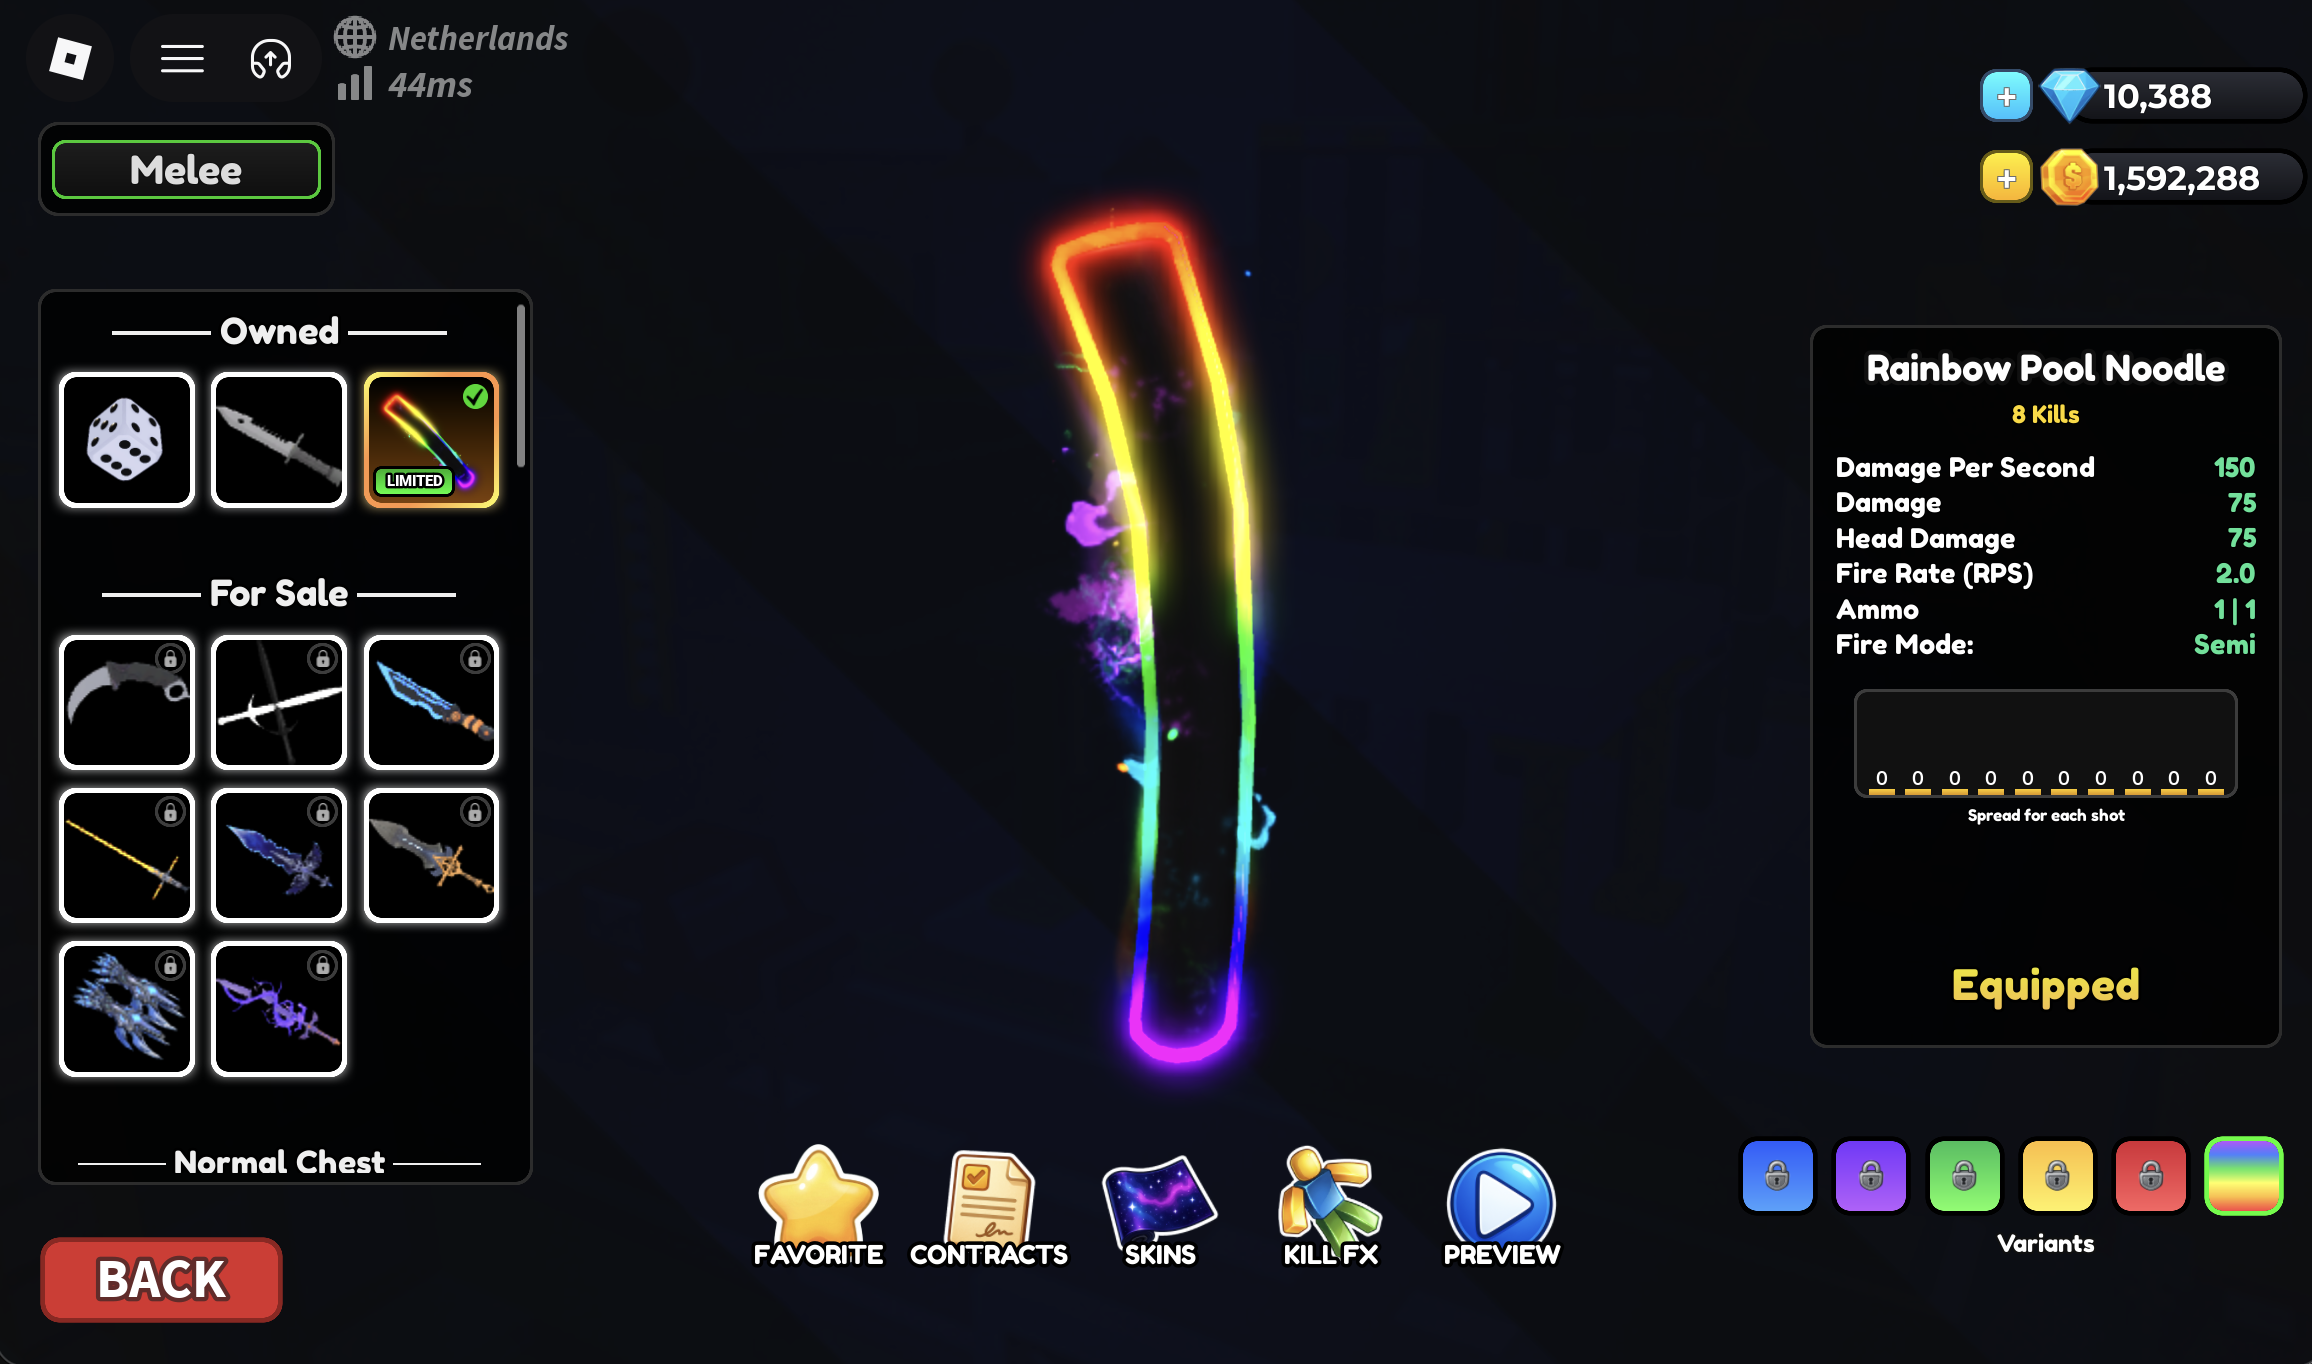Select the locked golden katana item

click(126, 855)
